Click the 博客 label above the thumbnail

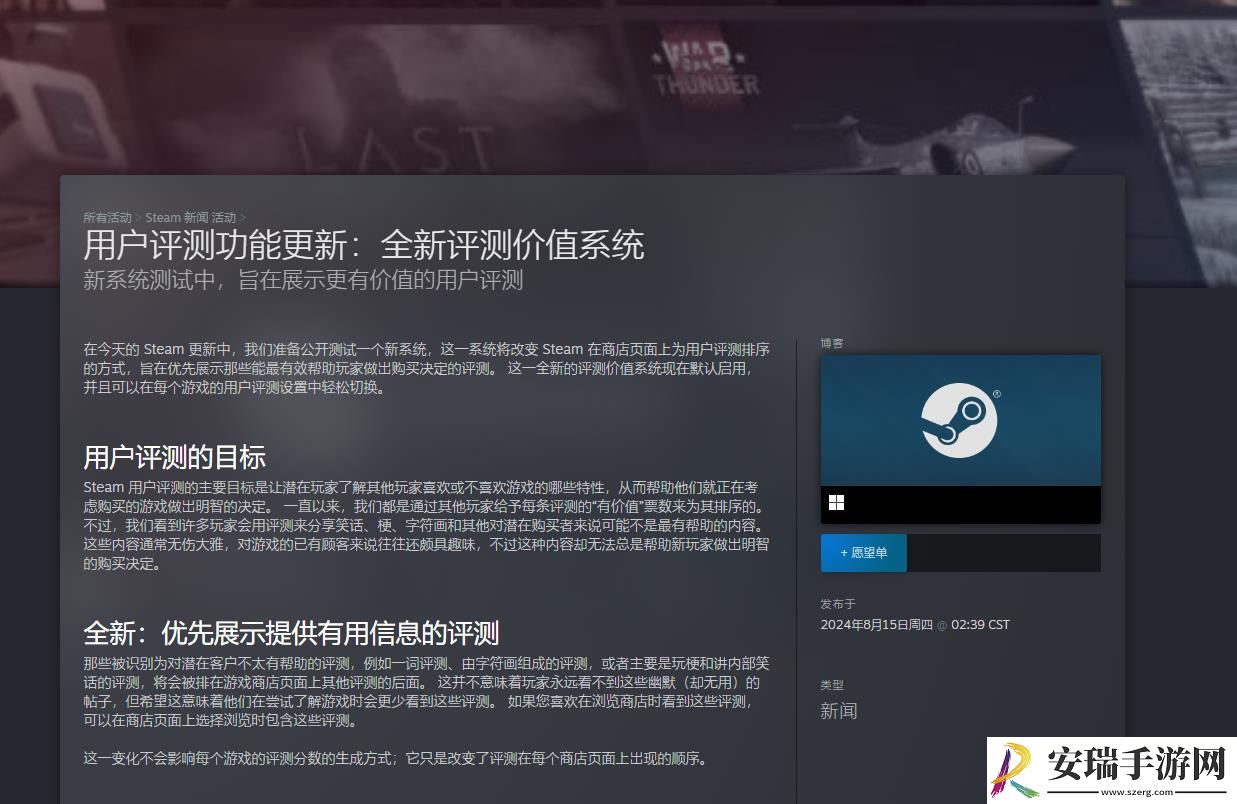(832, 343)
